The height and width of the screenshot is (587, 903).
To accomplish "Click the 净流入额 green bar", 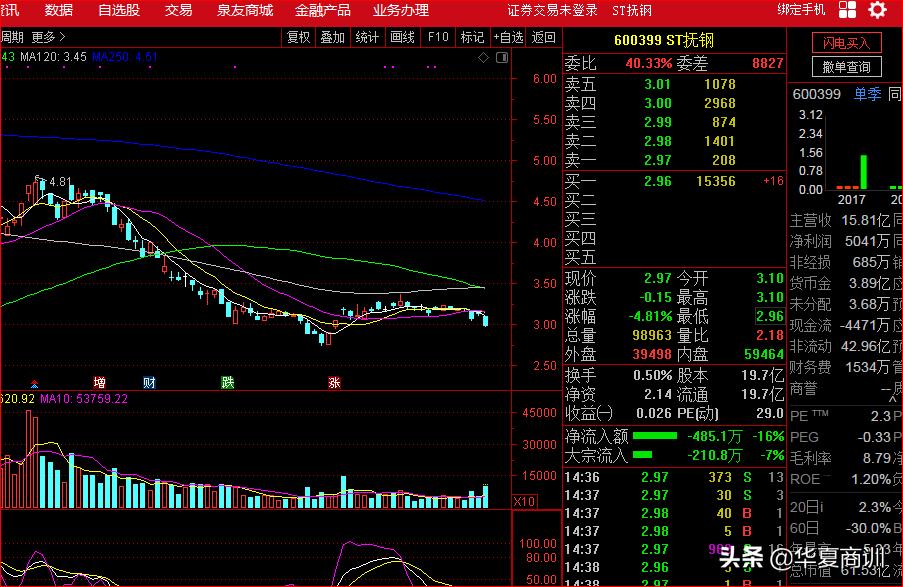I will point(654,436).
